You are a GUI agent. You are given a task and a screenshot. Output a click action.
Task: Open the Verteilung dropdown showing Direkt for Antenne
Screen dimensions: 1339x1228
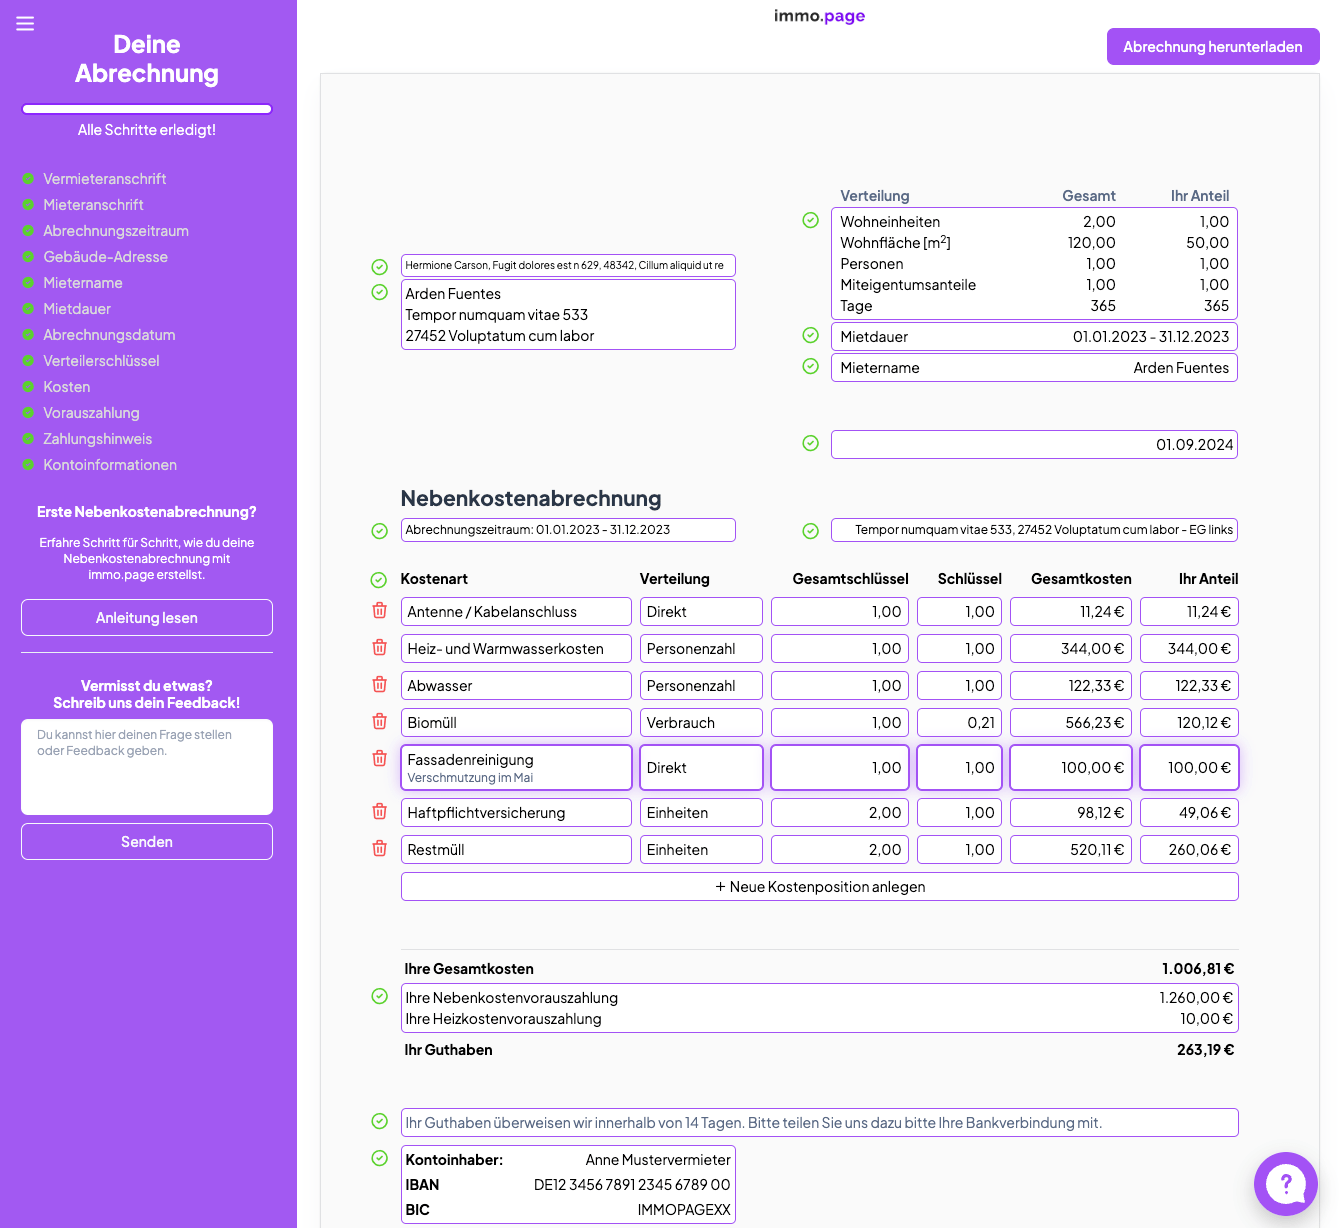point(701,610)
